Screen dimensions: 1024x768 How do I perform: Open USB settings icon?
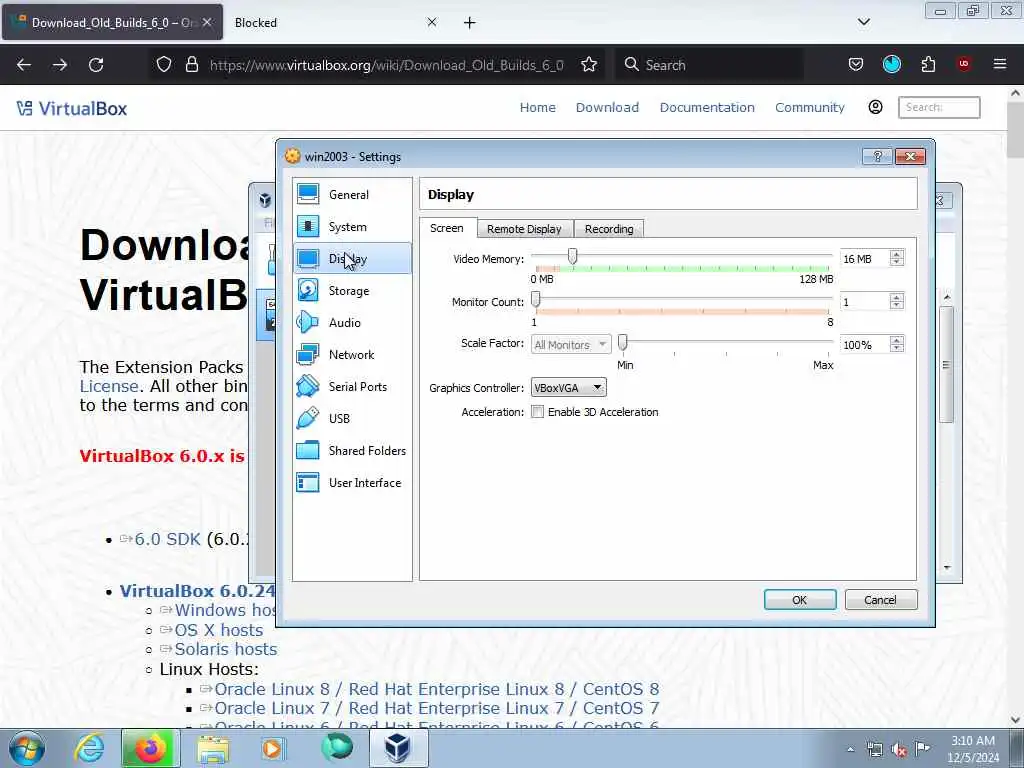308,418
